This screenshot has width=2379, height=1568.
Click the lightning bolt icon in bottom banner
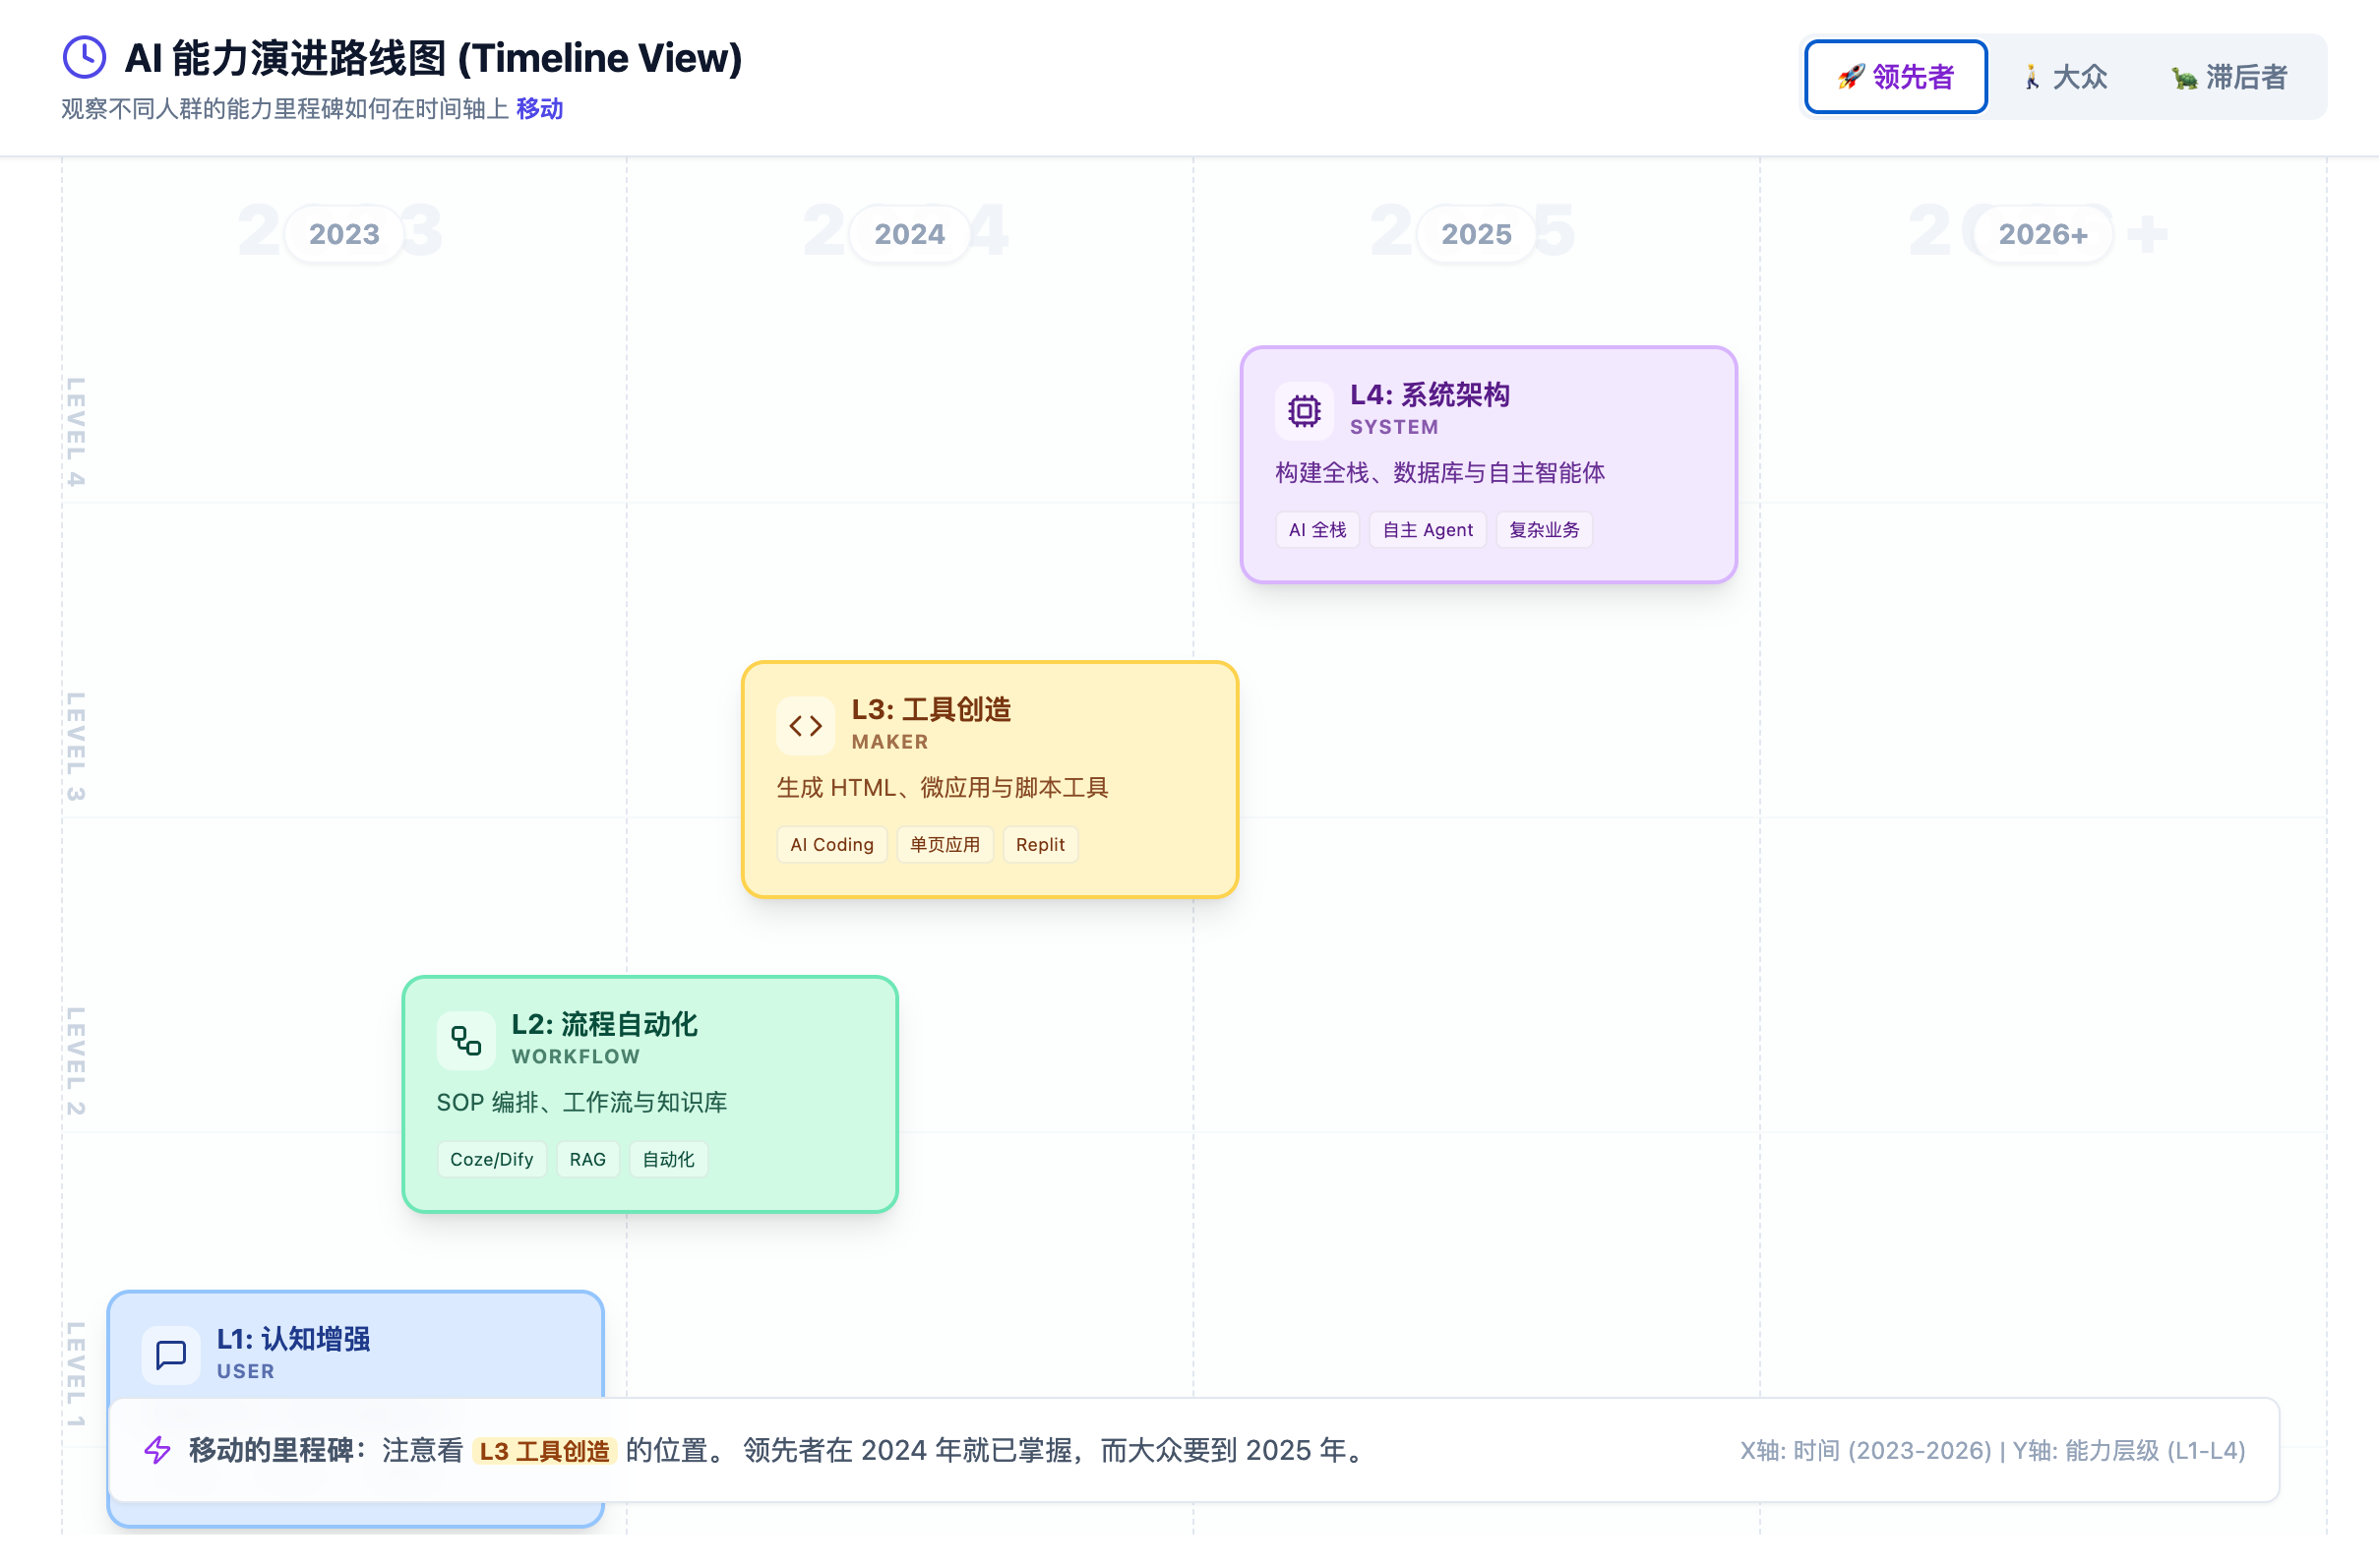click(x=158, y=1450)
